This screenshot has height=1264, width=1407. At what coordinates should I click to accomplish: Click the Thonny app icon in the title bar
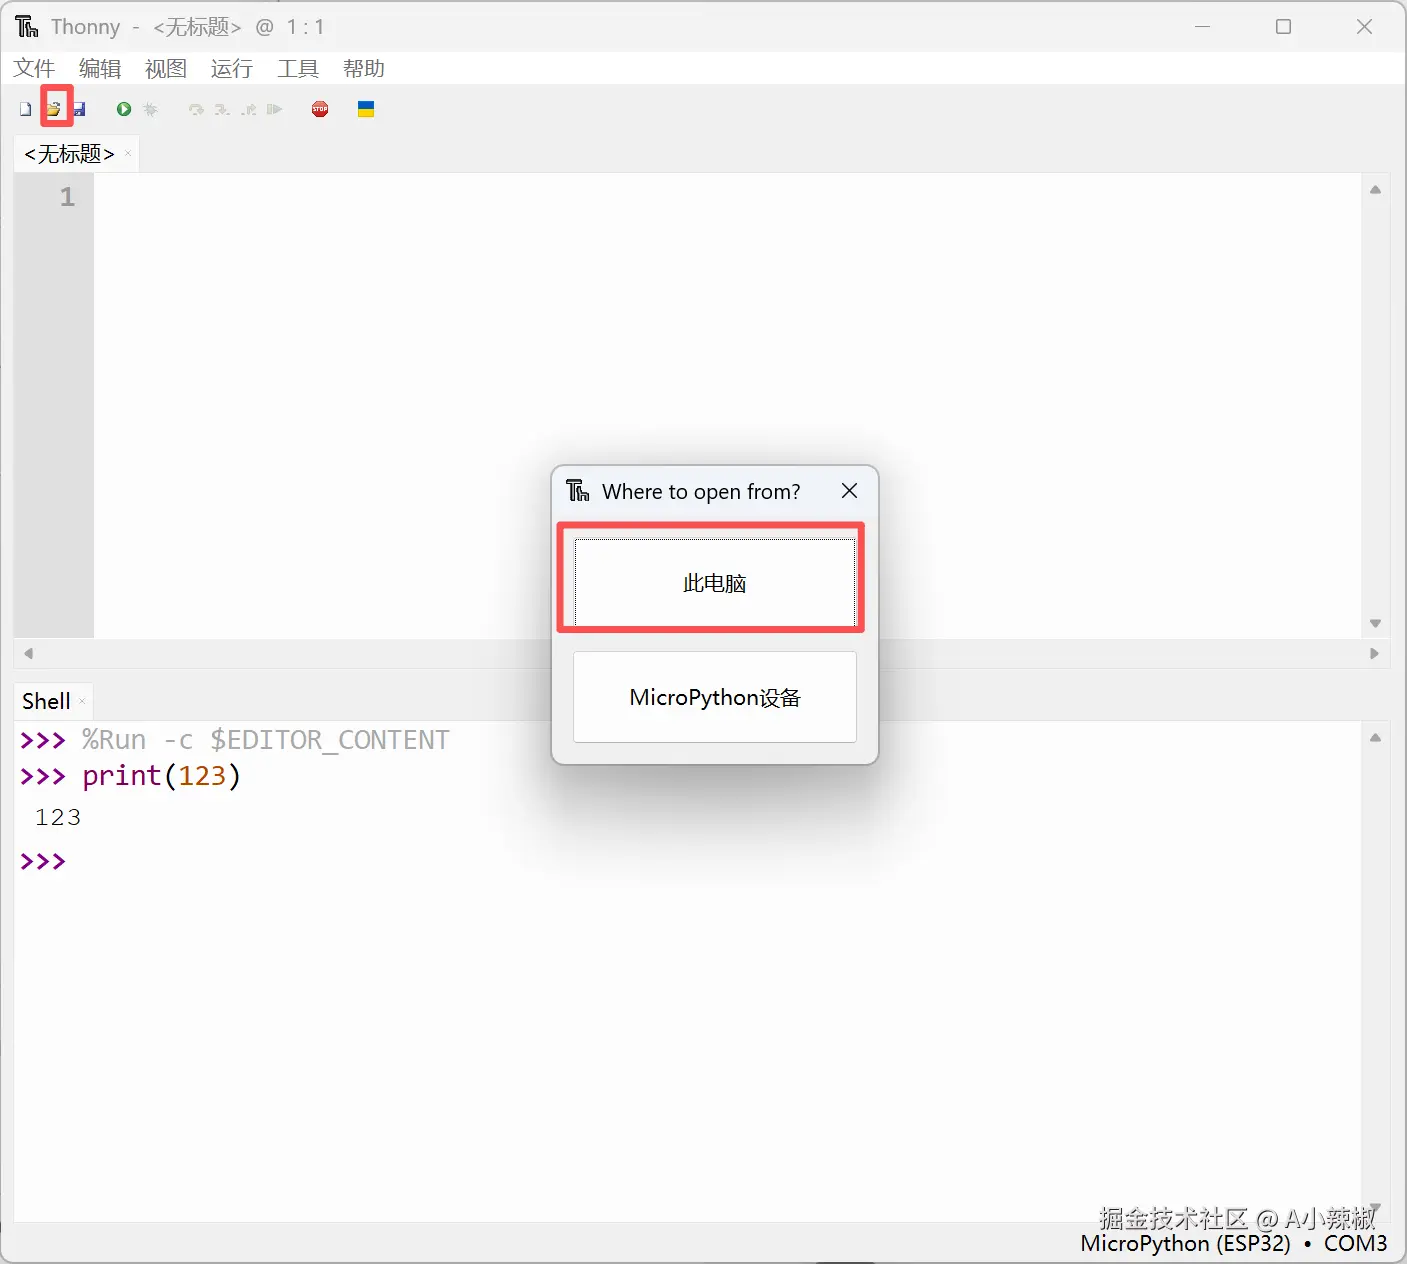[27, 27]
